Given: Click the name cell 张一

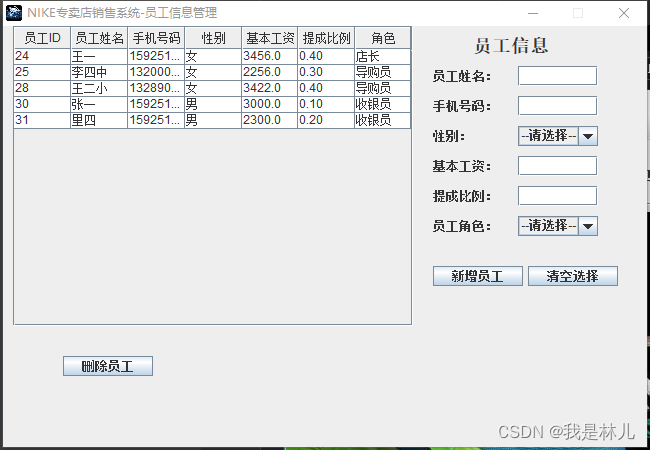Looking at the screenshot, I should (99, 104).
